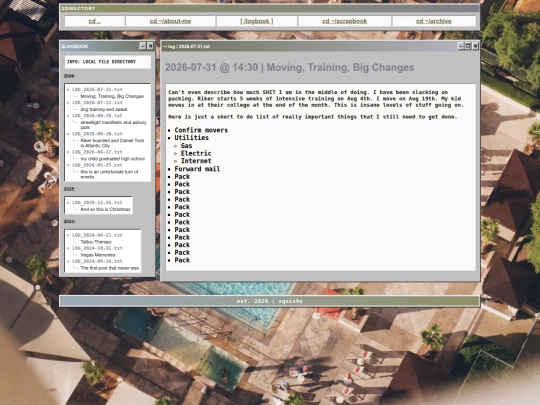Open 'my child graduated high school' entry

(113, 159)
